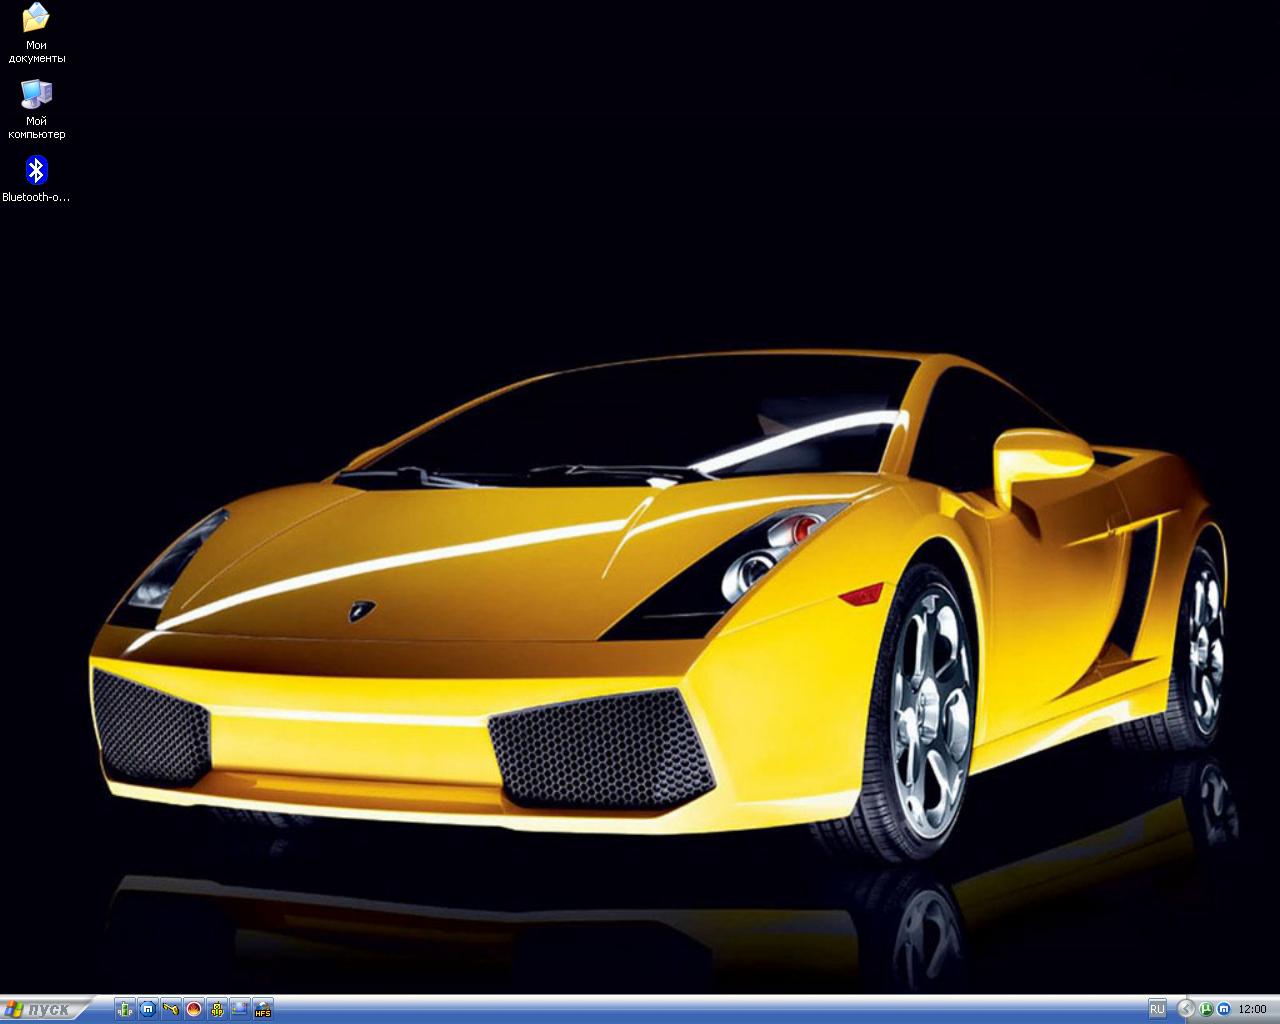The width and height of the screenshot is (1280, 1024).
Task: Select the Мой компьютер desktop icon
Action: coord(36,109)
